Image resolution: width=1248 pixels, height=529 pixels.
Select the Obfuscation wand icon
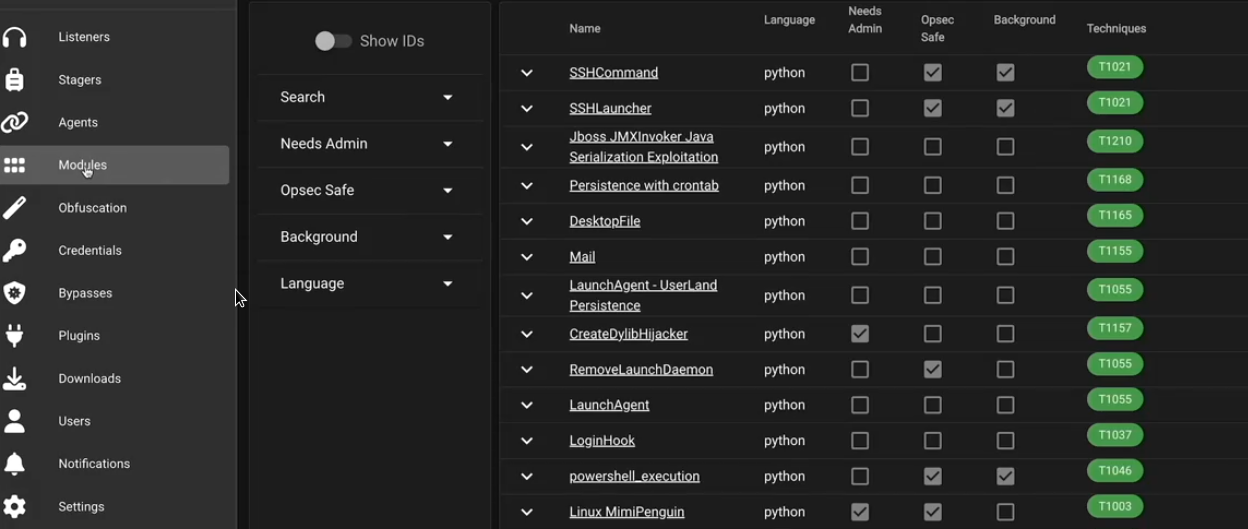[x=14, y=208]
